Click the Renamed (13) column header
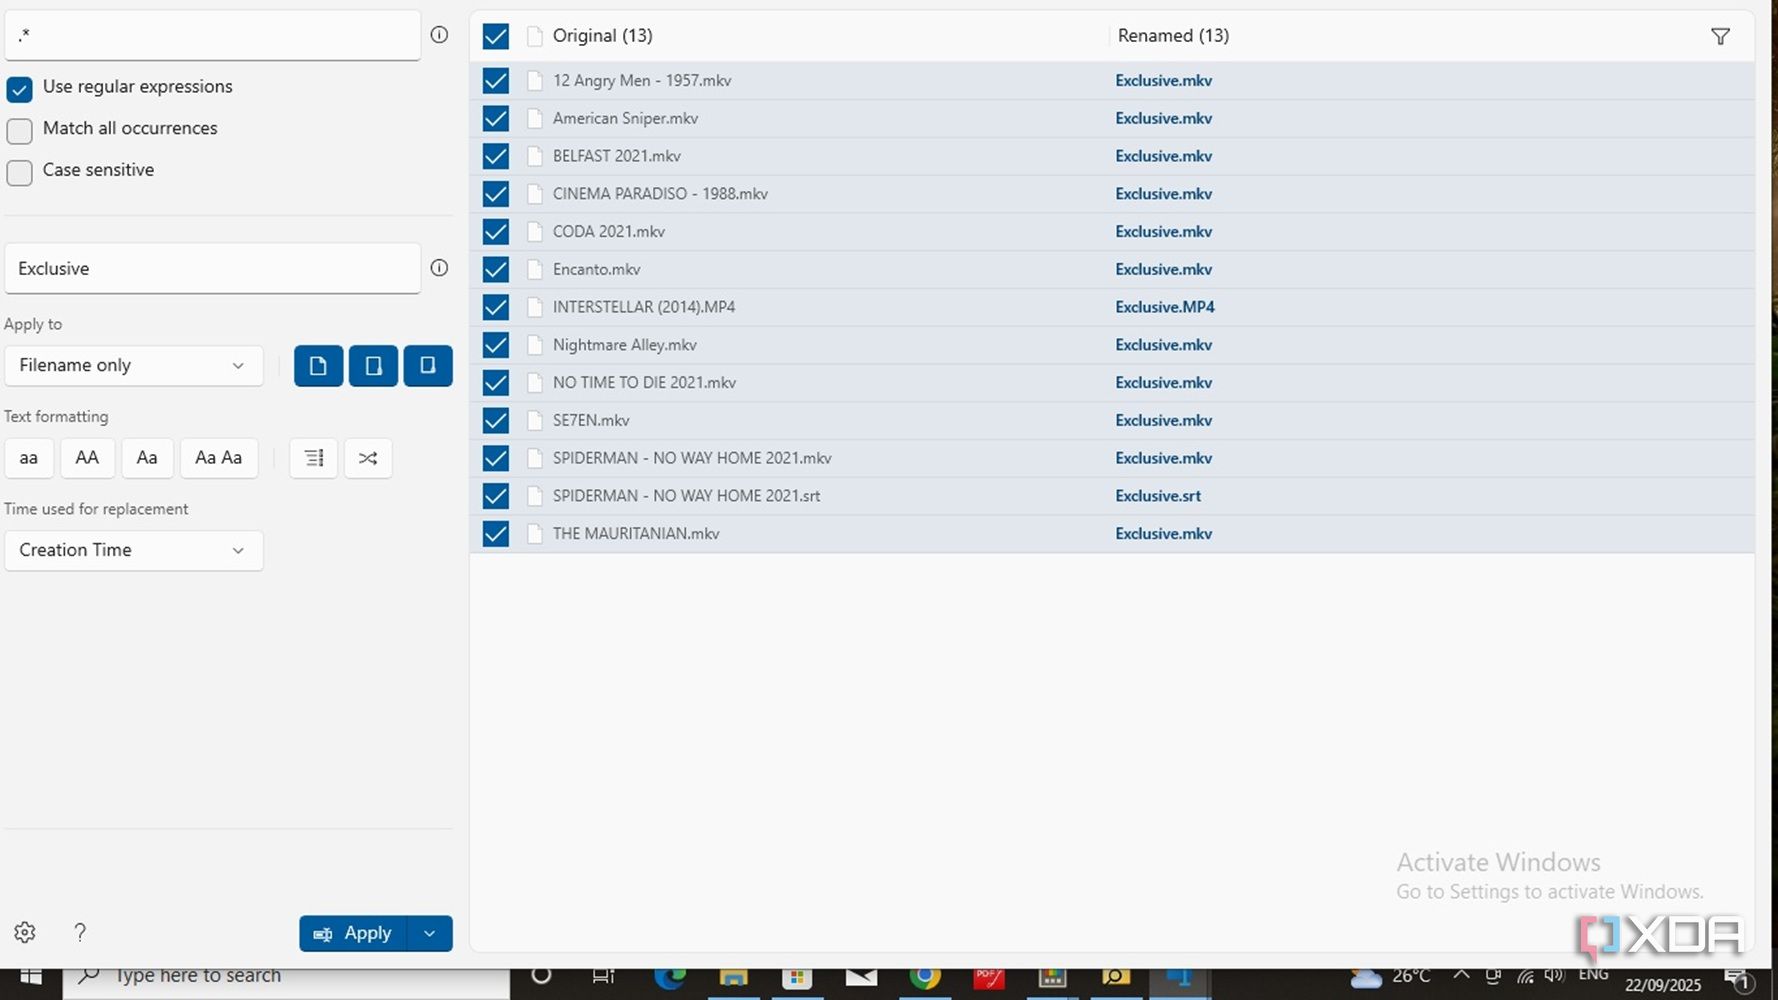Screen dimensions: 1778x1000 [x=1173, y=36]
